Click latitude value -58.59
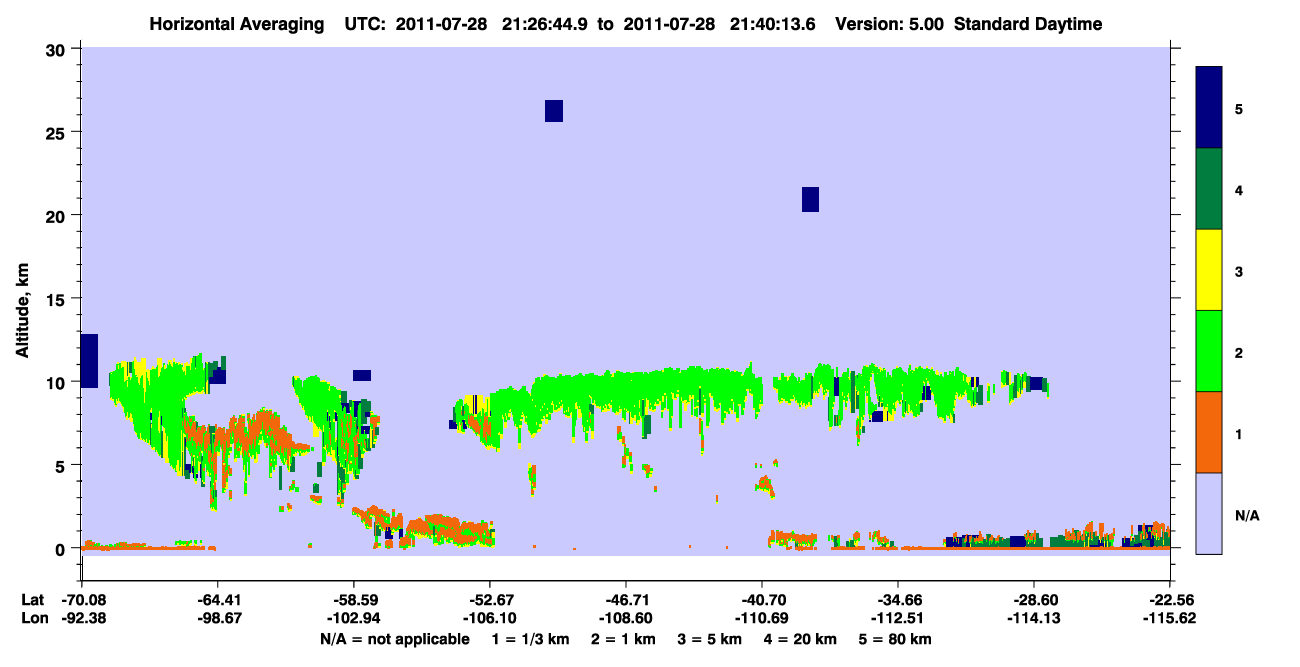The image size is (1300, 667). coord(353,600)
